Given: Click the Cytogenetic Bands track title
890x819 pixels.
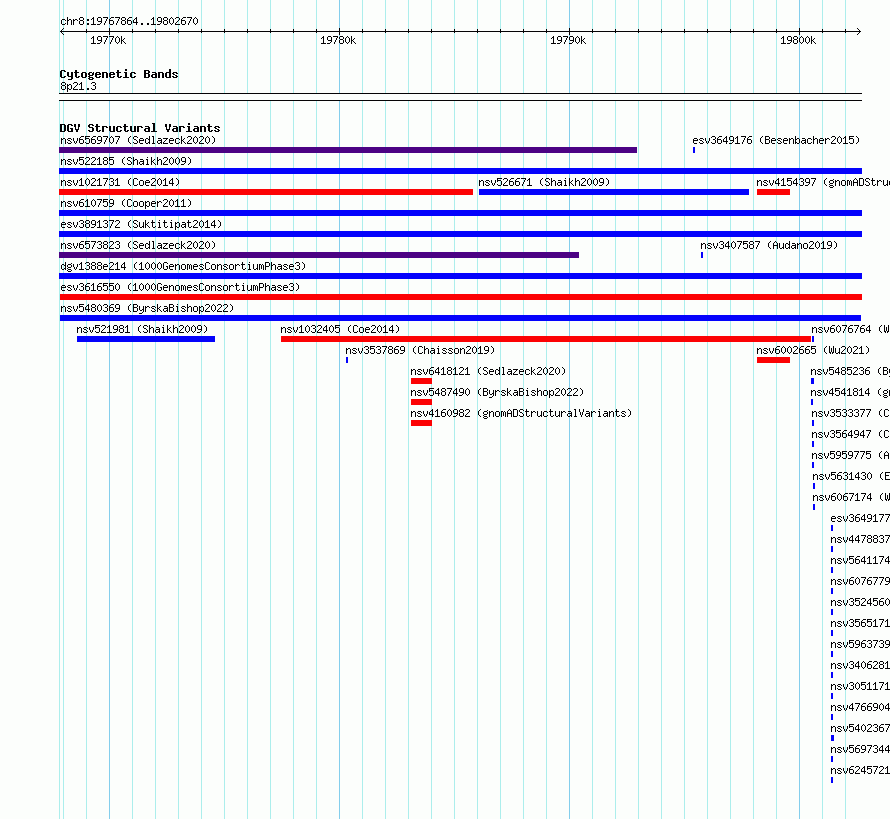Looking at the screenshot, I should pyautogui.click(x=119, y=74).
